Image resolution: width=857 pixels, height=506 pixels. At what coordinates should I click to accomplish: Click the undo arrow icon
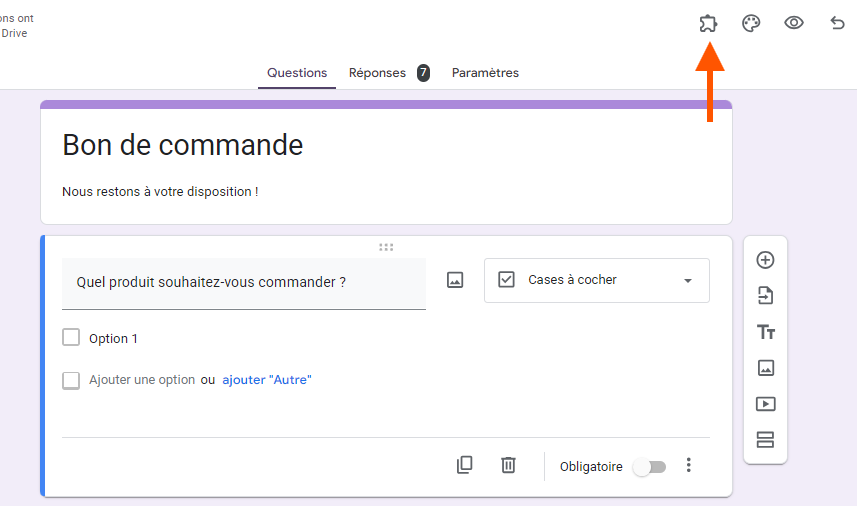(x=837, y=23)
